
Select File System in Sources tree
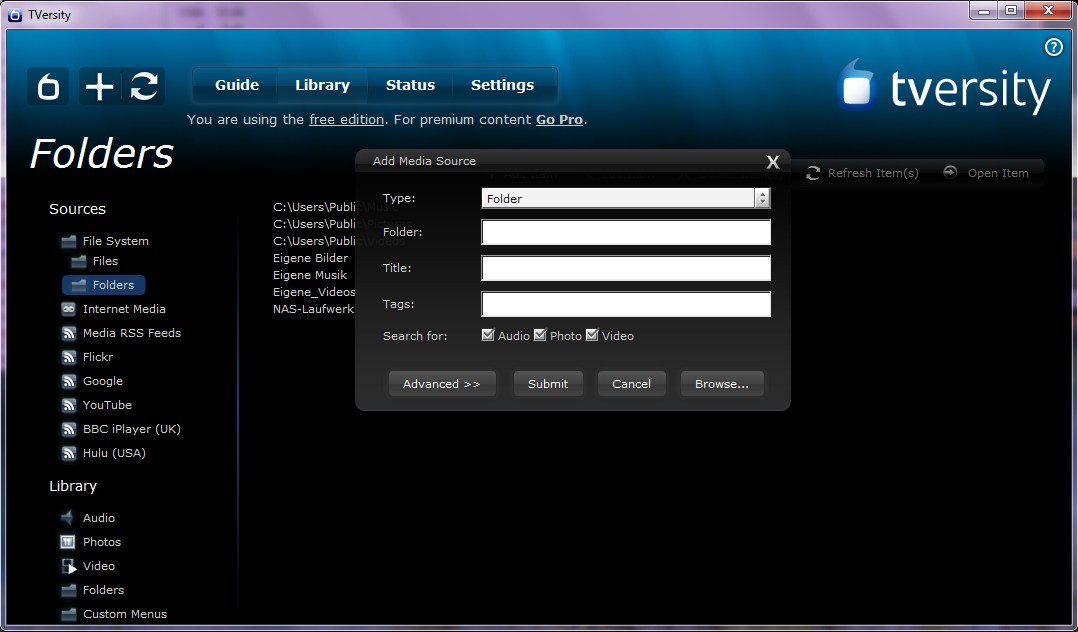[115, 241]
